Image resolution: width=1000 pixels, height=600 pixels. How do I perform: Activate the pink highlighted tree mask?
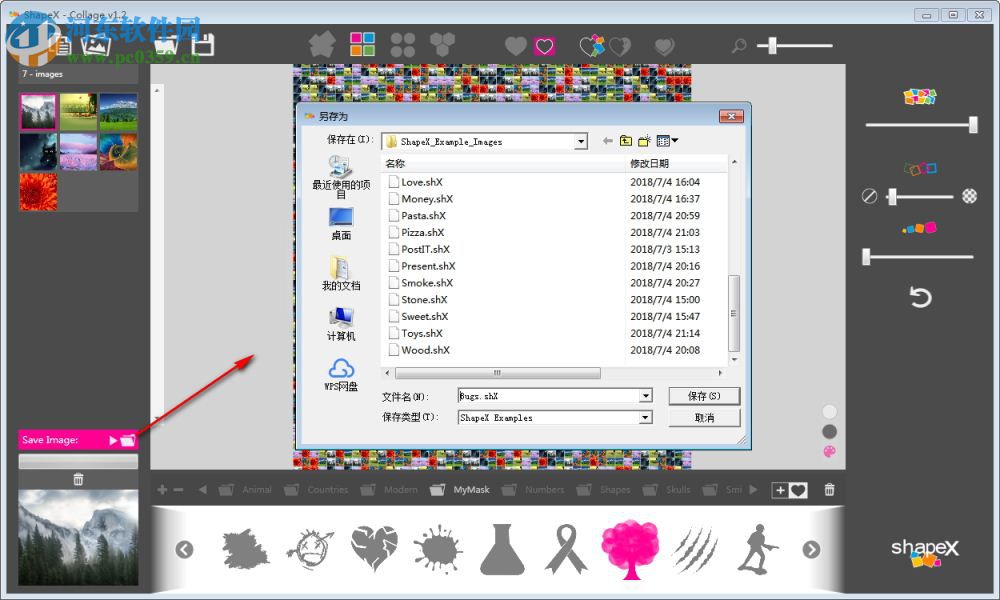[630, 548]
